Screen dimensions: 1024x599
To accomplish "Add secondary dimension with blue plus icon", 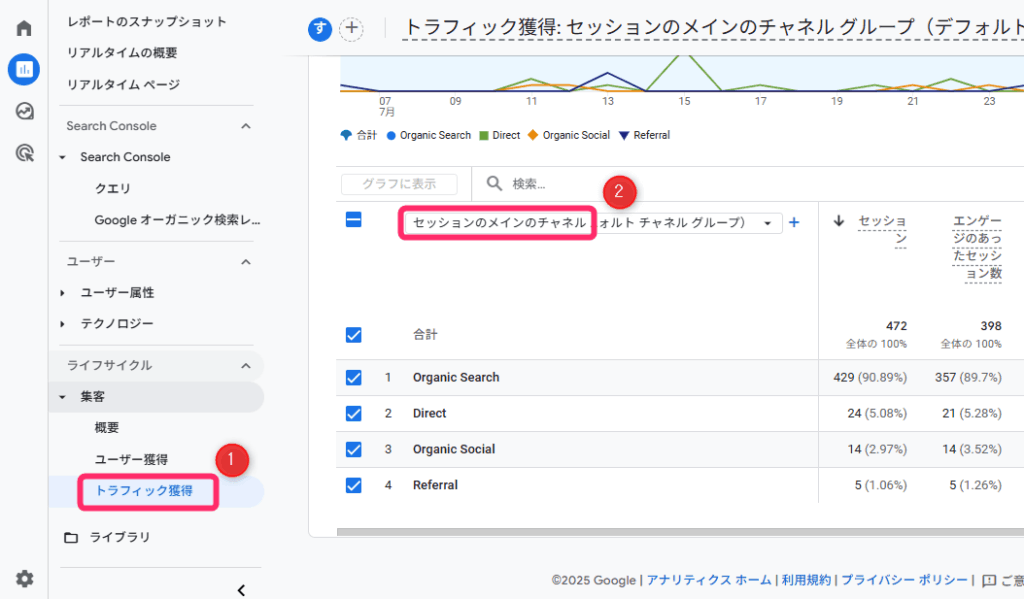I will pyautogui.click(x=794, y=223).
